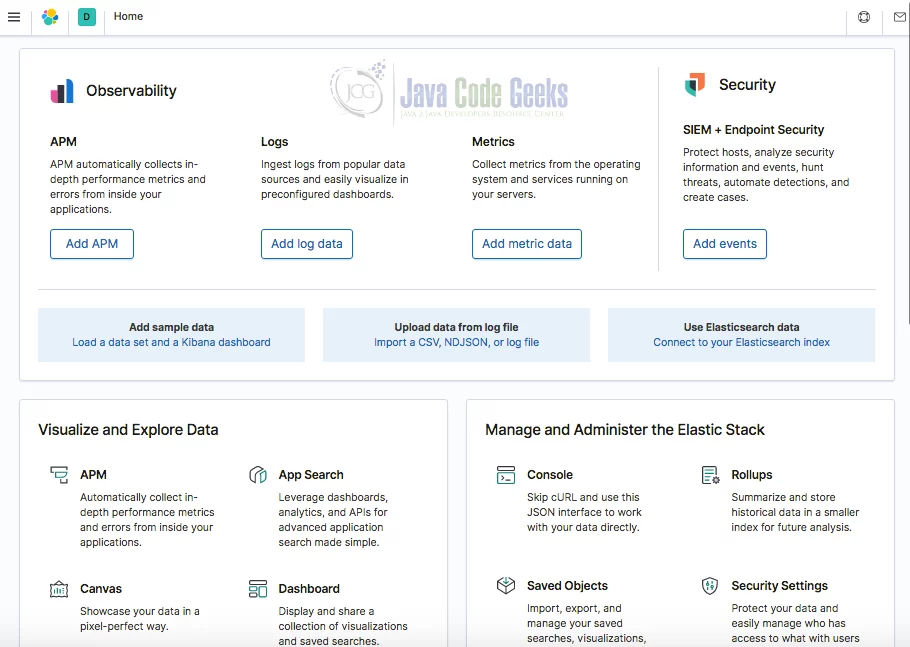Click the Observability heading
Screen dimensions: 910x647
pyautogui.click(x=132, y=91)
